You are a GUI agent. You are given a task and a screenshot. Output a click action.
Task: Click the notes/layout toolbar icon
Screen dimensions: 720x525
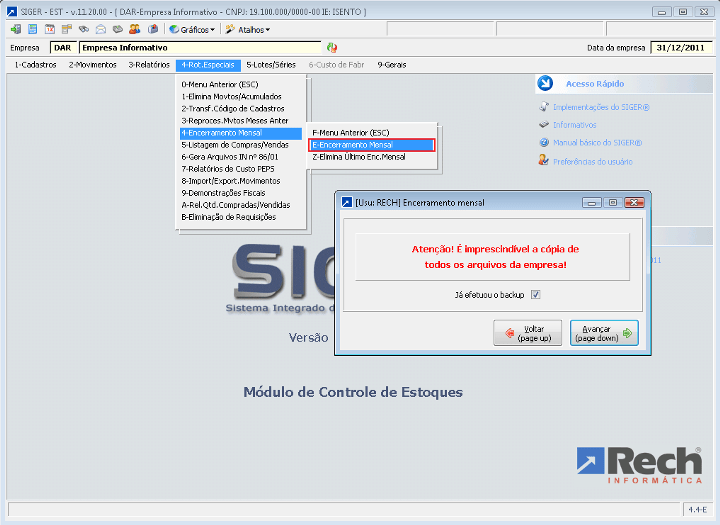tap(67, 29)
